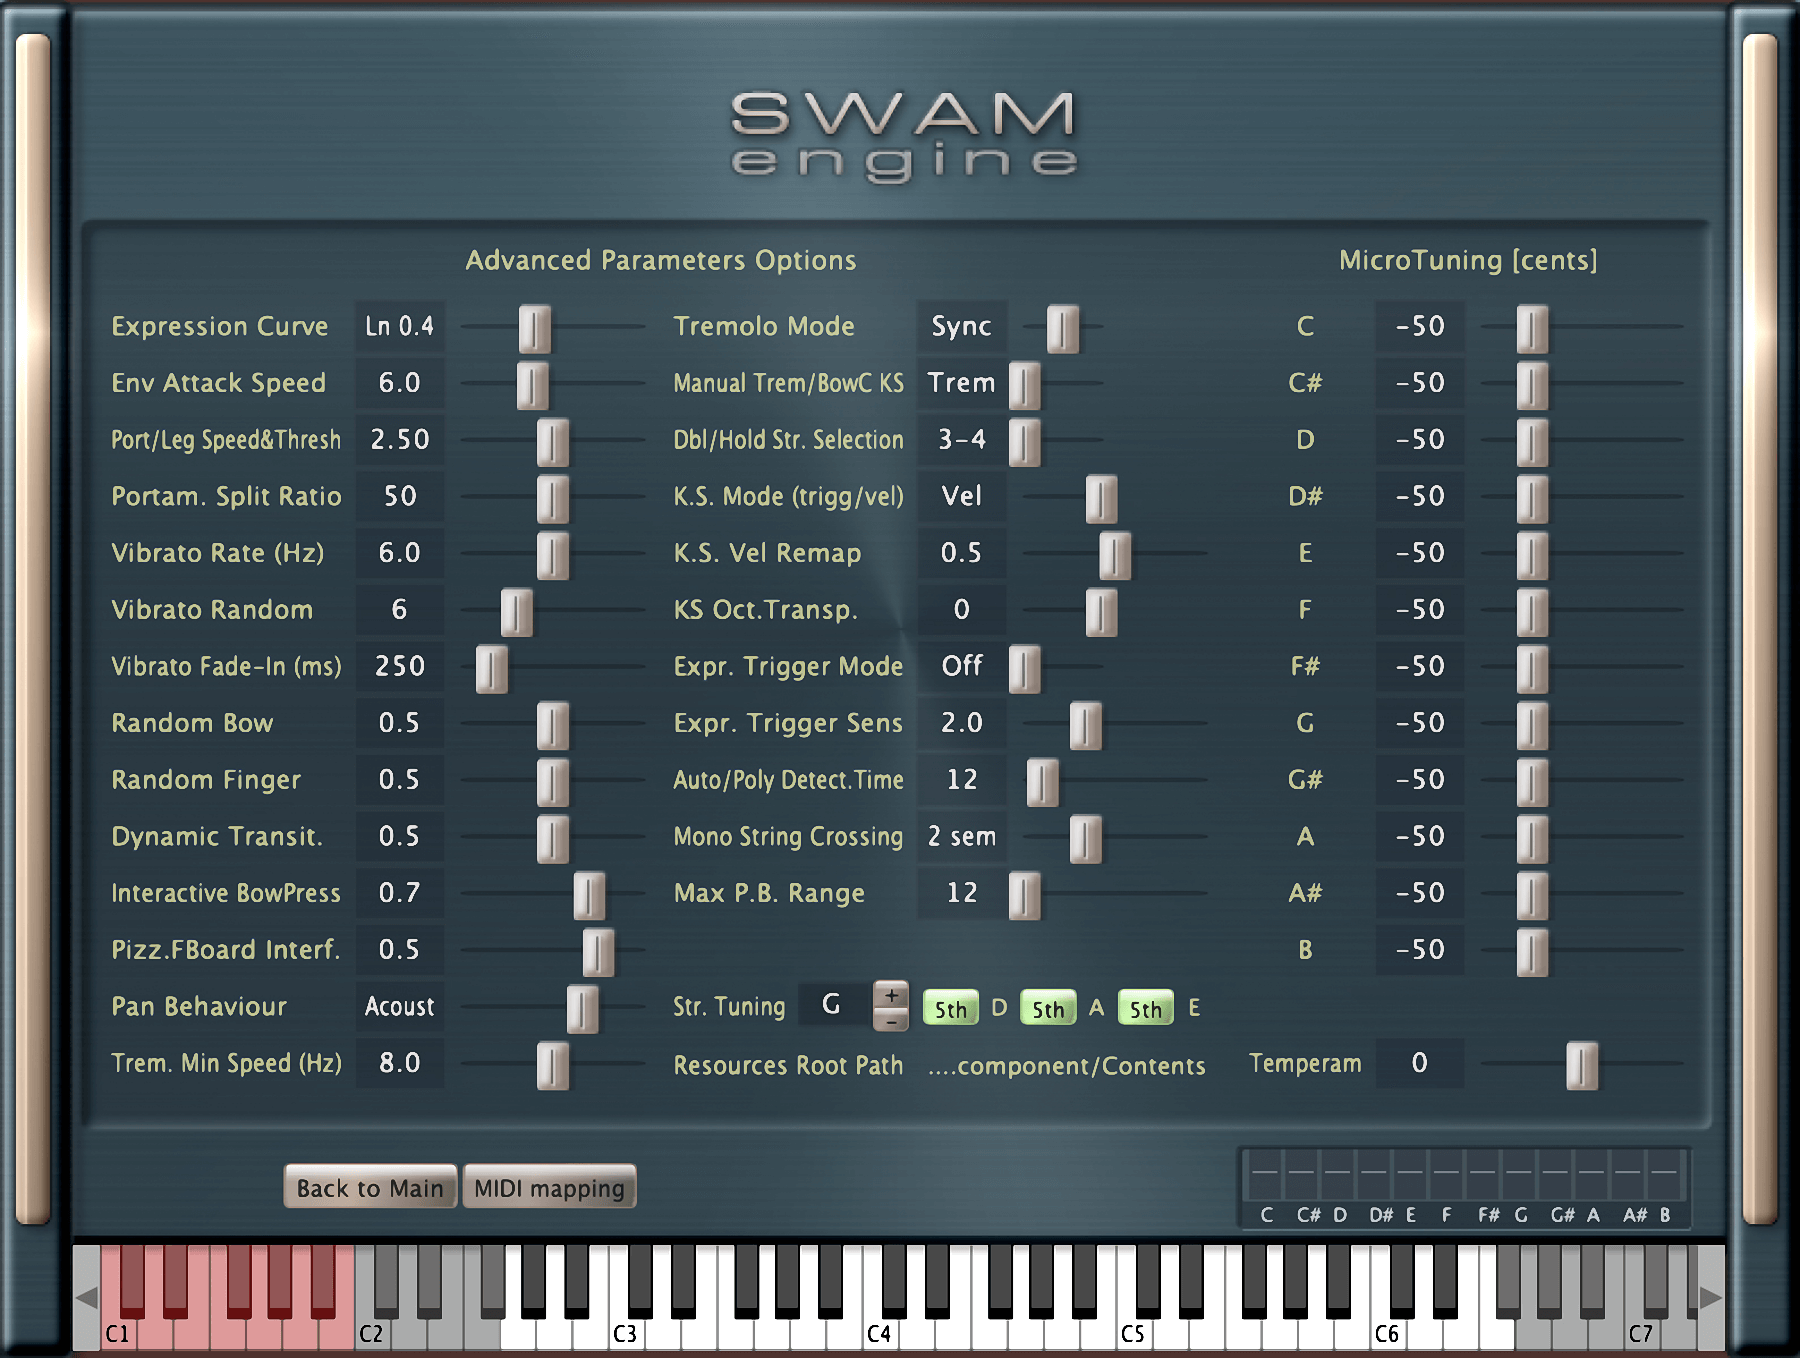Click the Pan Behaviour value showing Acoust
The width and height of the screenshot is (1800, 1358).
399,1007
